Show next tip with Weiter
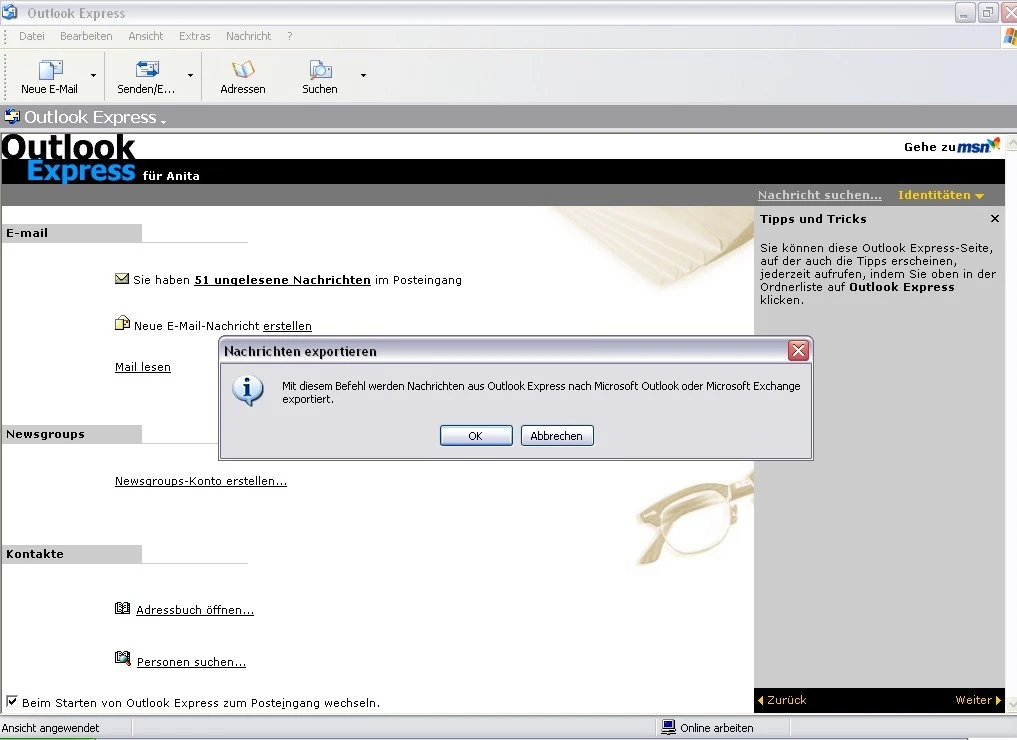Image resolution: width=1017 pixels, height=740 pixels. click(978, 700)
